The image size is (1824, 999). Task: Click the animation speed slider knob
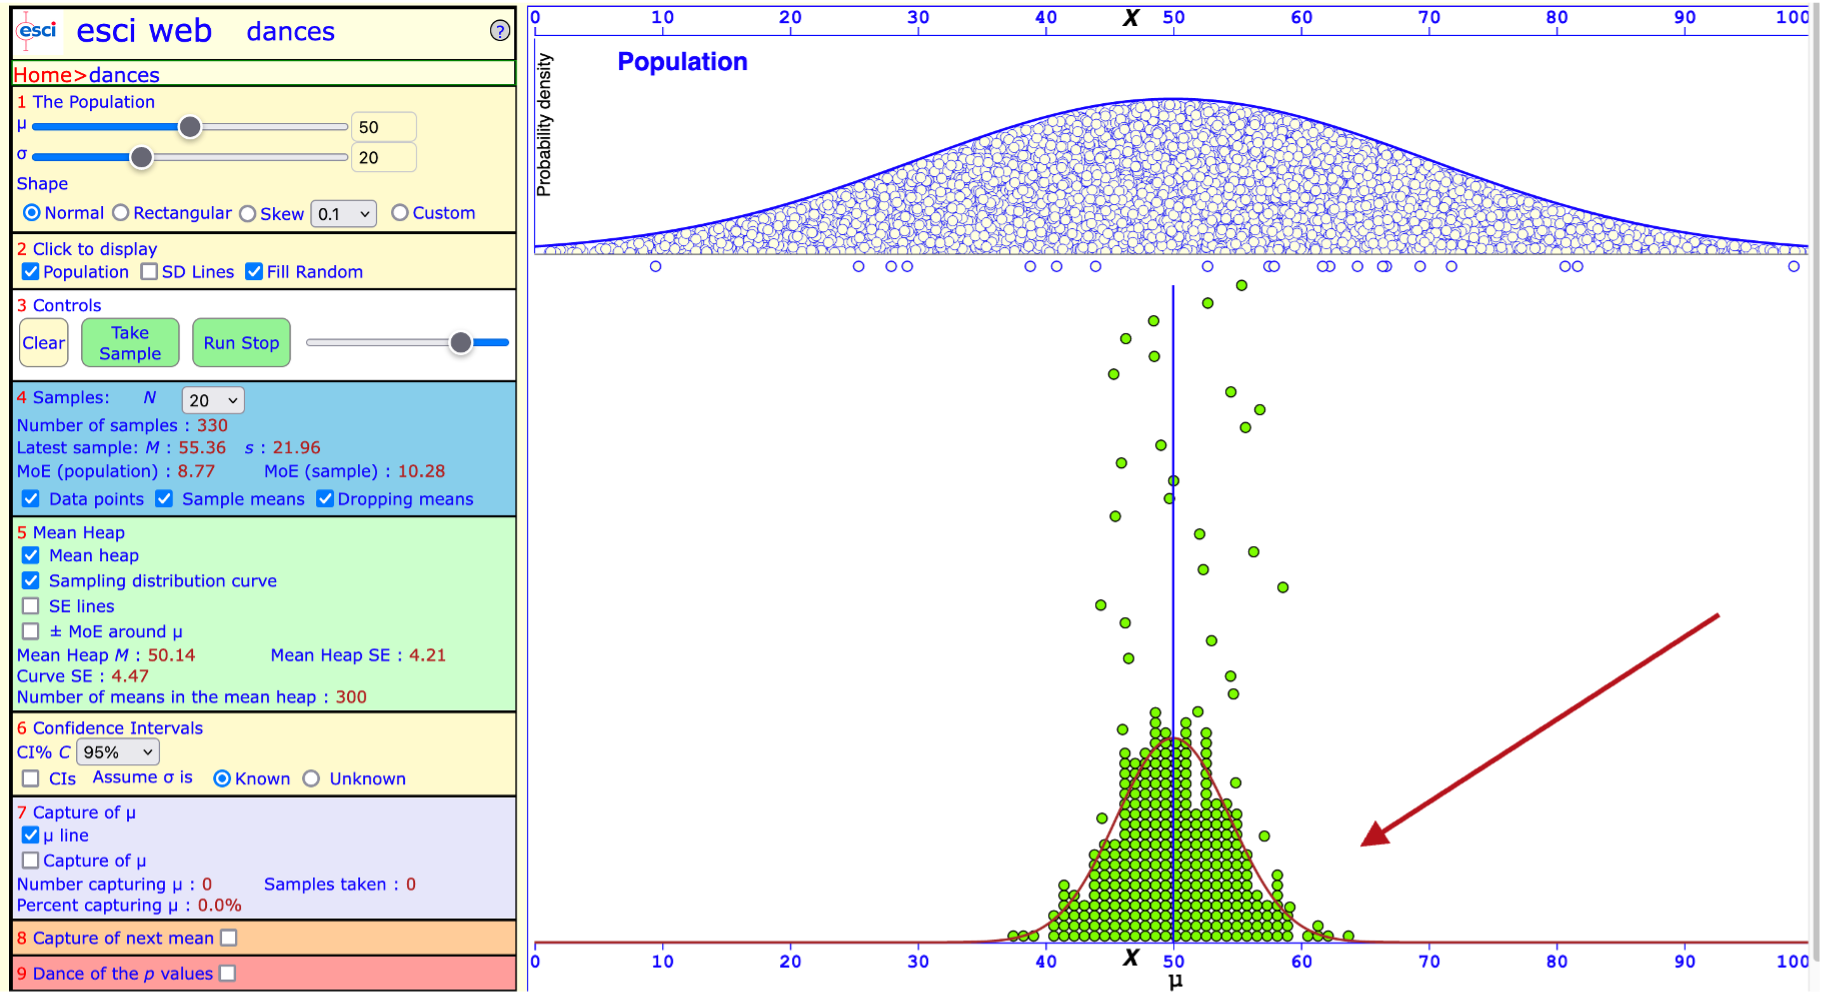460,343
